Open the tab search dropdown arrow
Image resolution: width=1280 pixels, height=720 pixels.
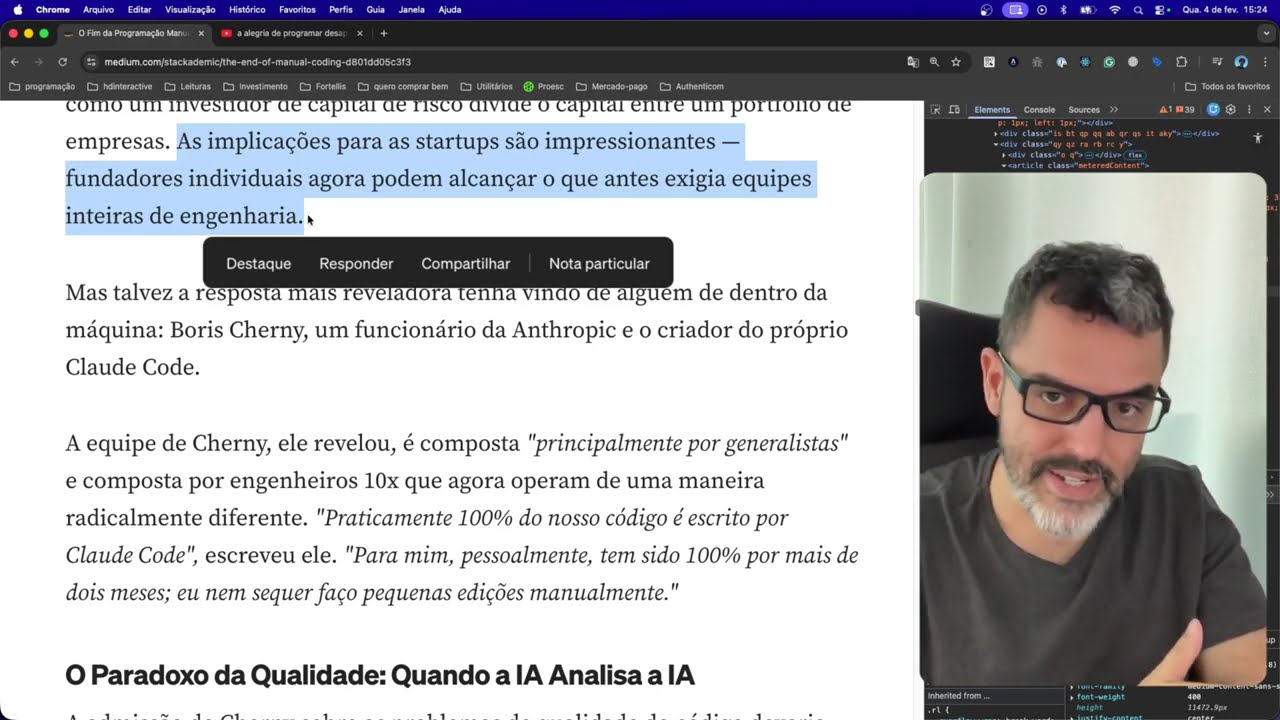click(1266, 33)
